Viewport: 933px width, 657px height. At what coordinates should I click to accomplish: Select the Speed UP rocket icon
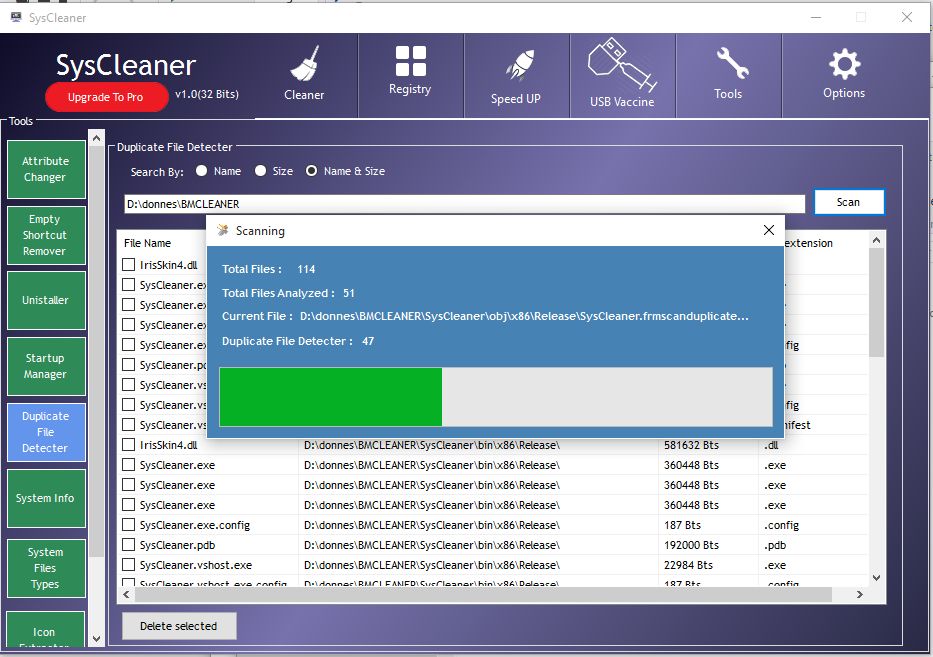tap(516, 67)
